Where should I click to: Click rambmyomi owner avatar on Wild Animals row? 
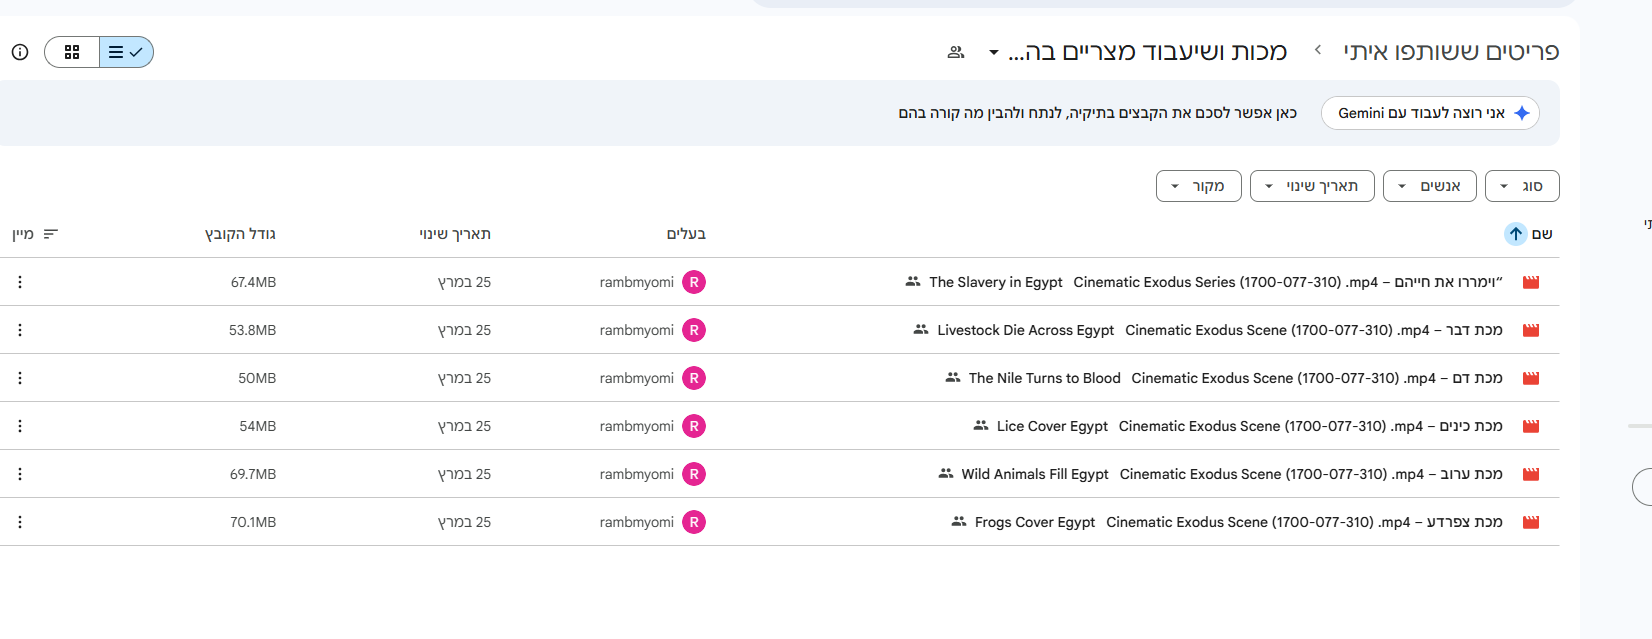click(x=694, y=474)
